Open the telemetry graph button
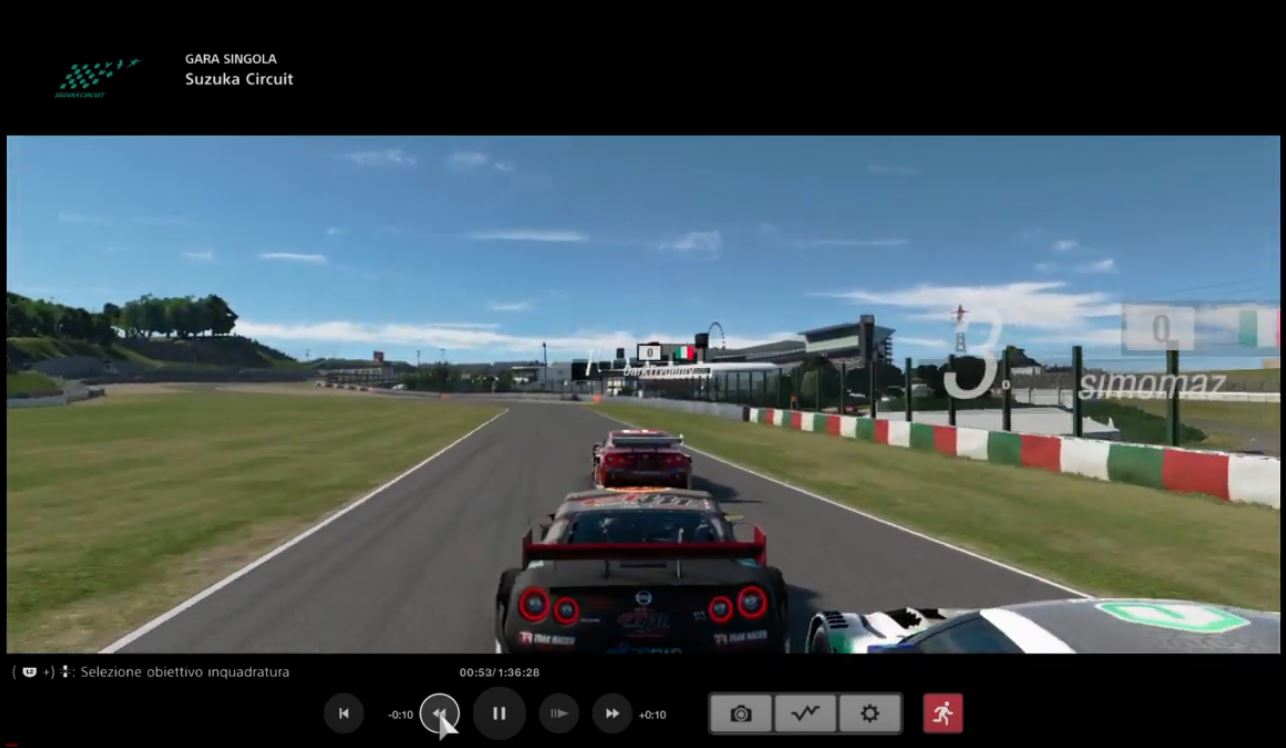Viewport: 1286px width, 748px height. [805, 714]
